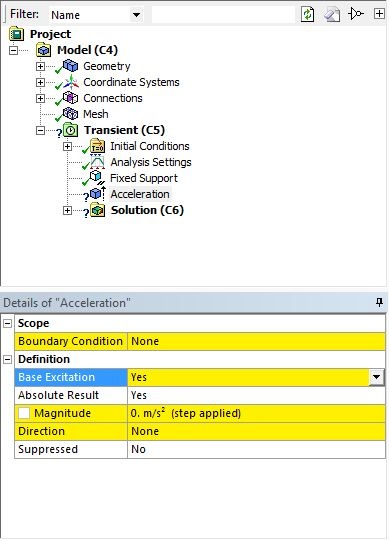Click the expand-all plus icon at toolbar right
This screenshot has width=389, height=541.
(x=379, y=14)
